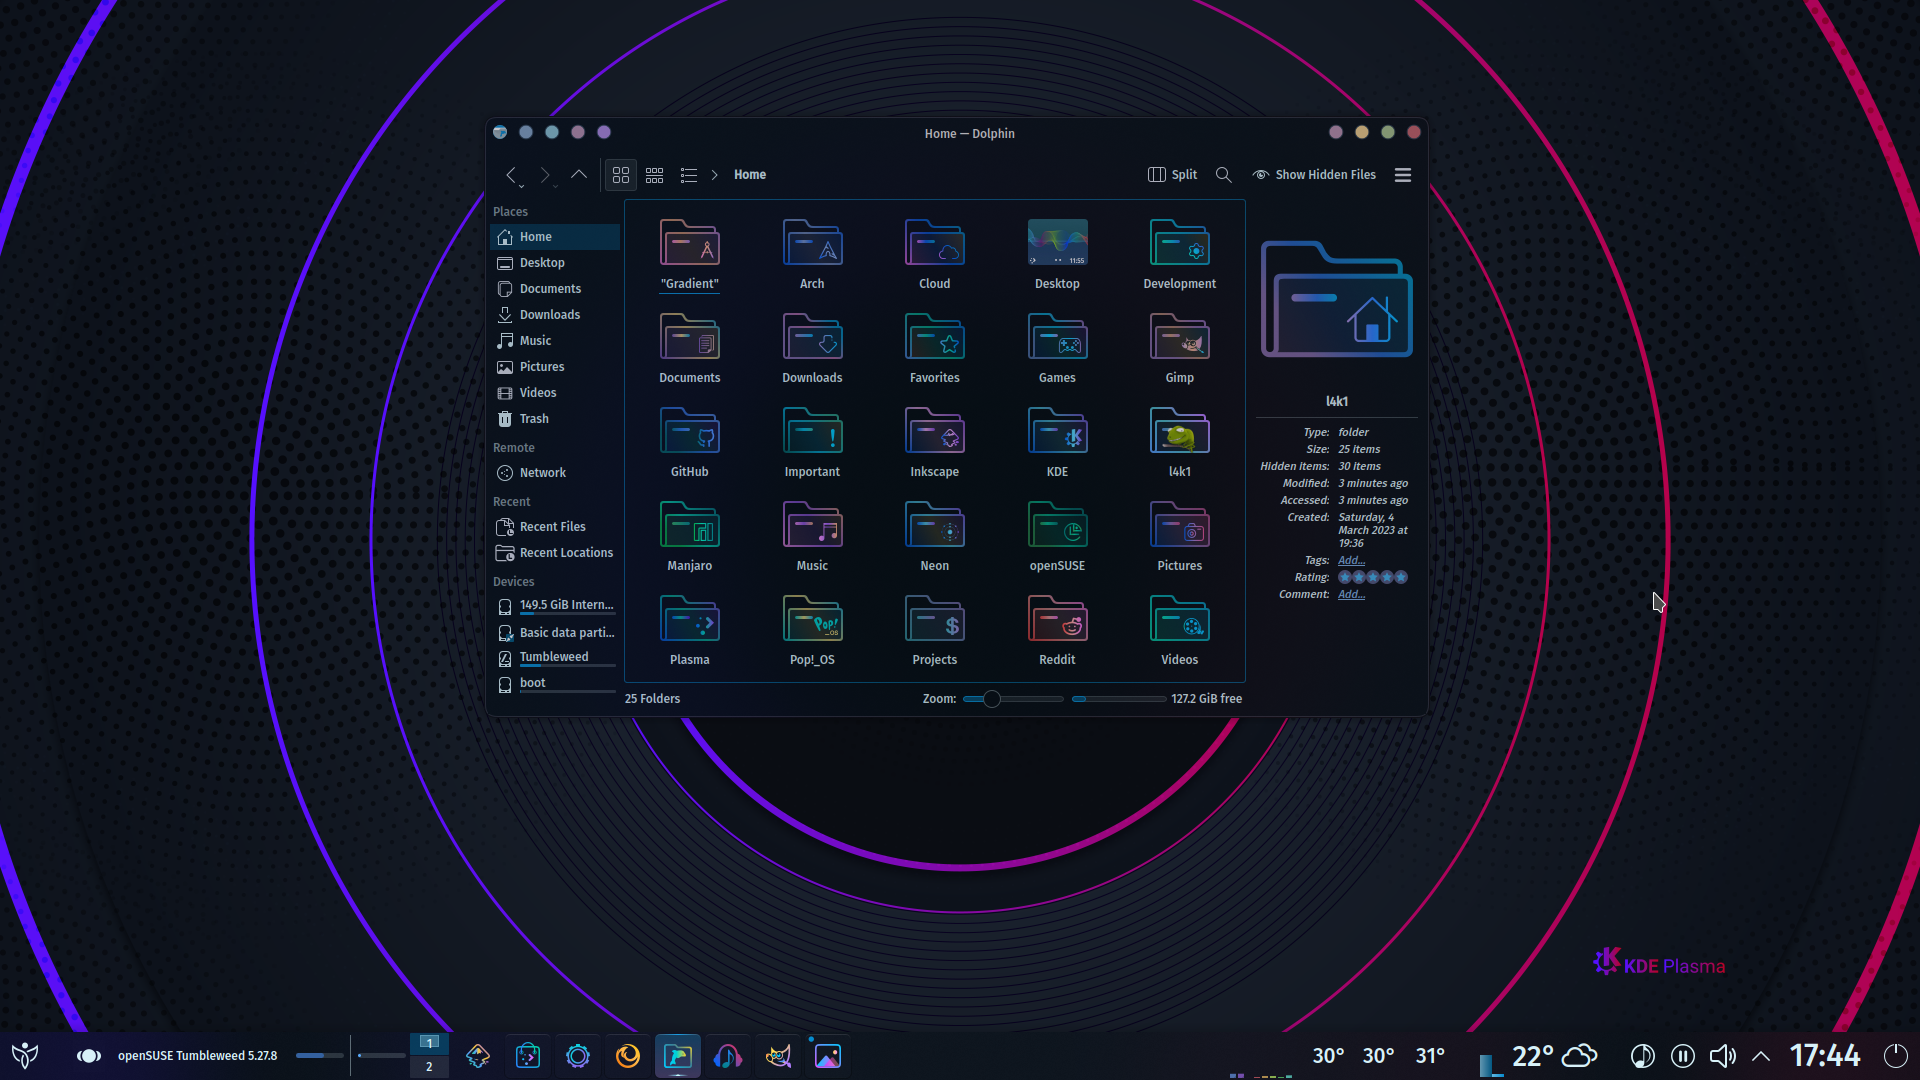Switch to virtual desktop 2 in pager
This screenshot has width=1920, height=1080.
[x=429, y=1067]
